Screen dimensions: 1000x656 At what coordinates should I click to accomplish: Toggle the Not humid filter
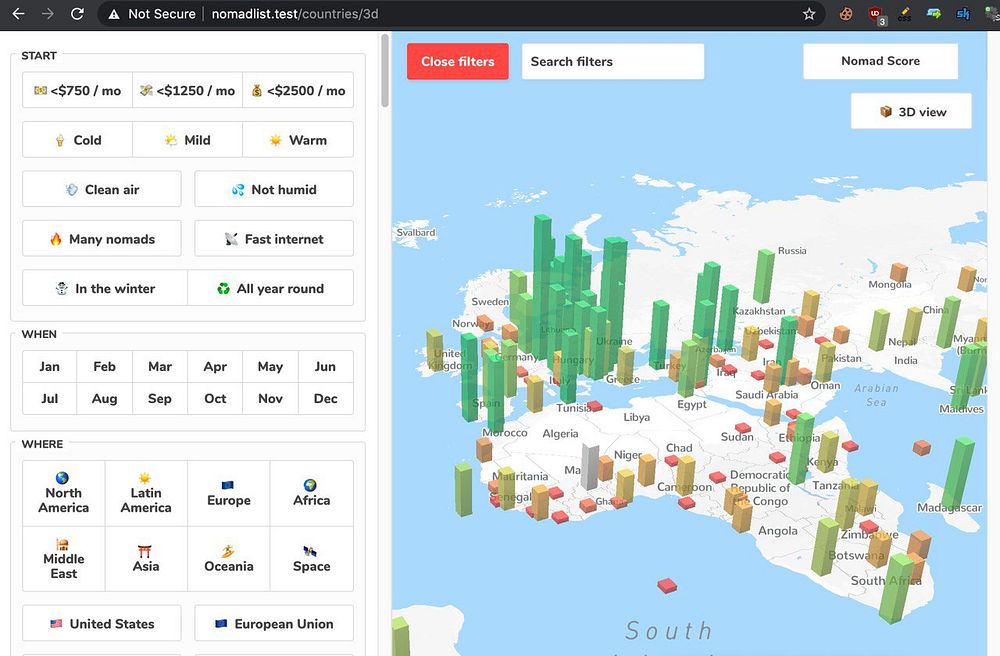(x=274, y=189)
